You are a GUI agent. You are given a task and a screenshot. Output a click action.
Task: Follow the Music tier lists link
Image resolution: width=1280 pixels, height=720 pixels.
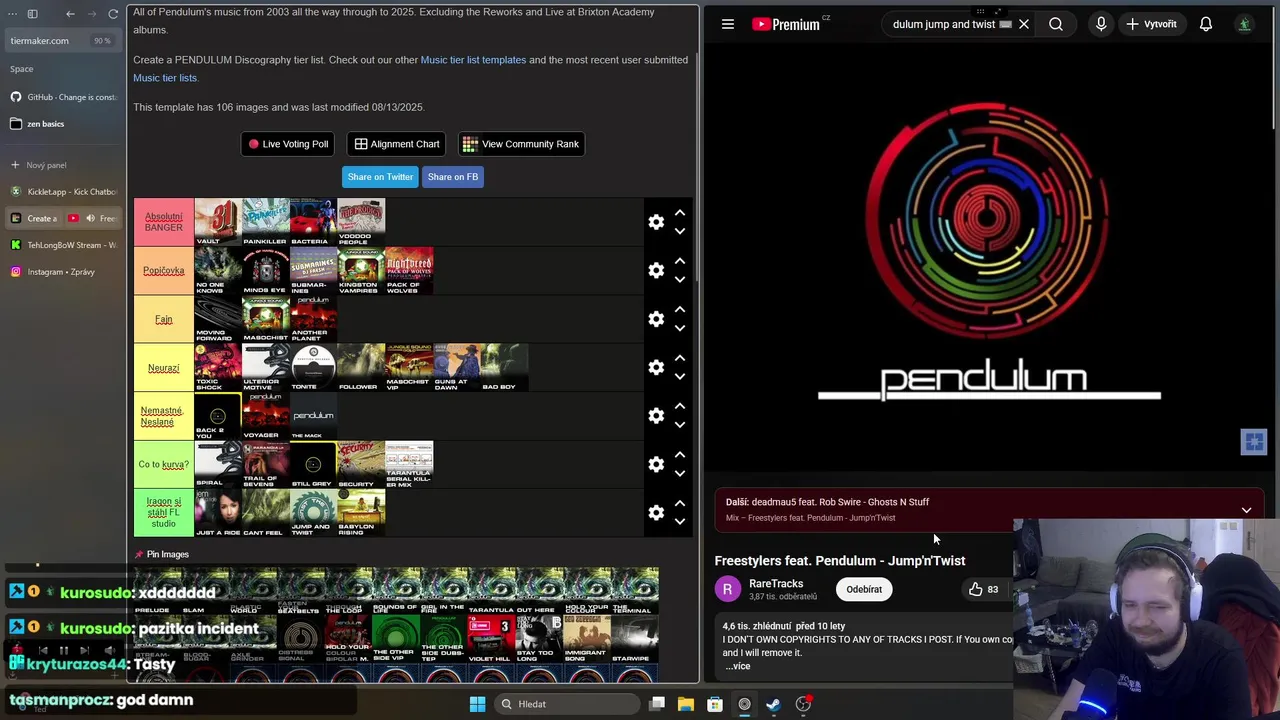[165, 78]
